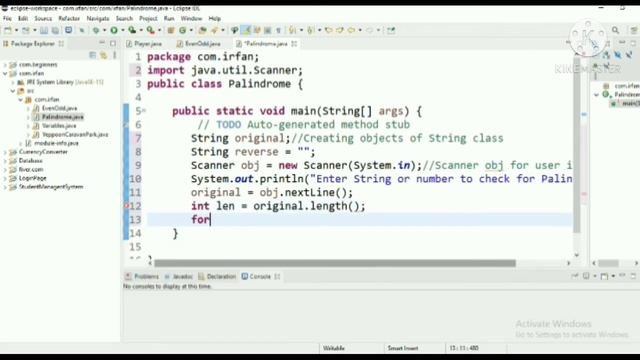Open dropdown arrow next to Debug button
640x360 pixels.
104,30
